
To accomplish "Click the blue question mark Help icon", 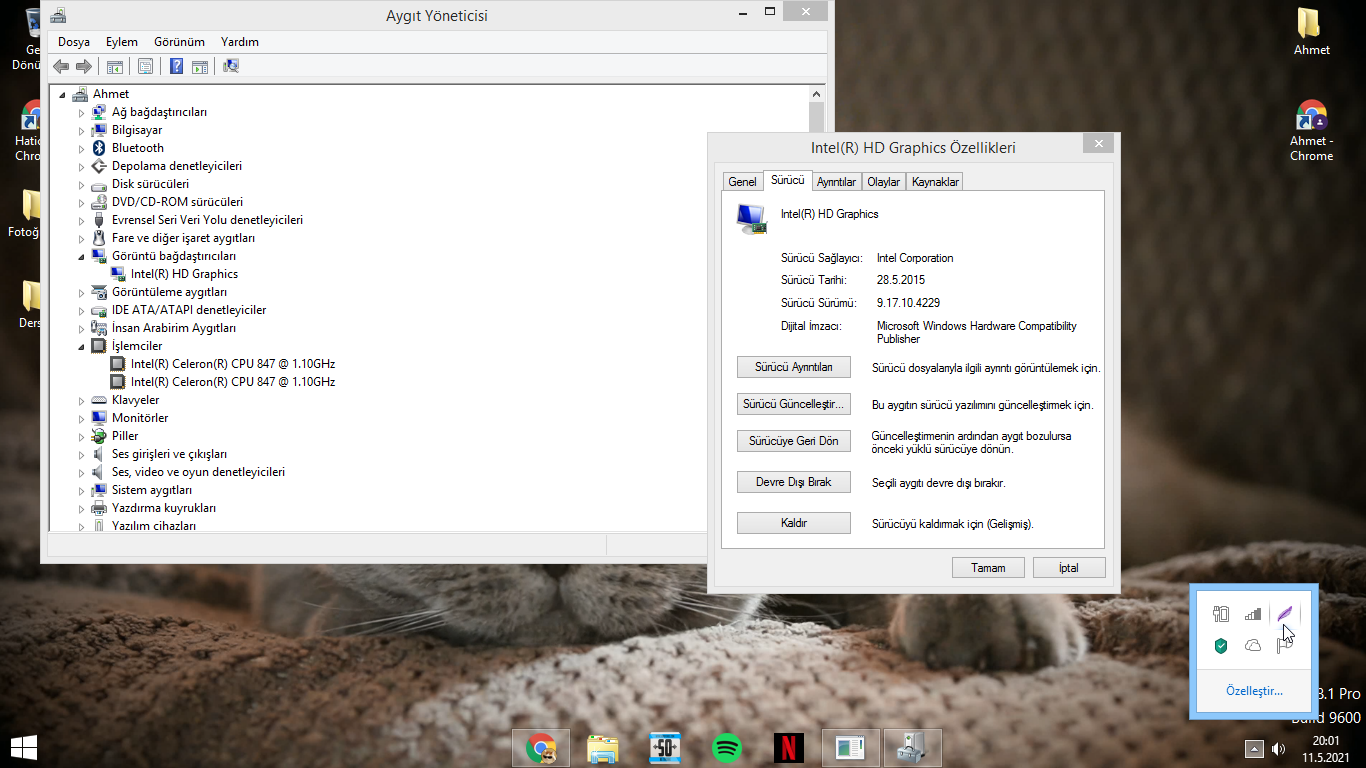I will click(177, 67).
